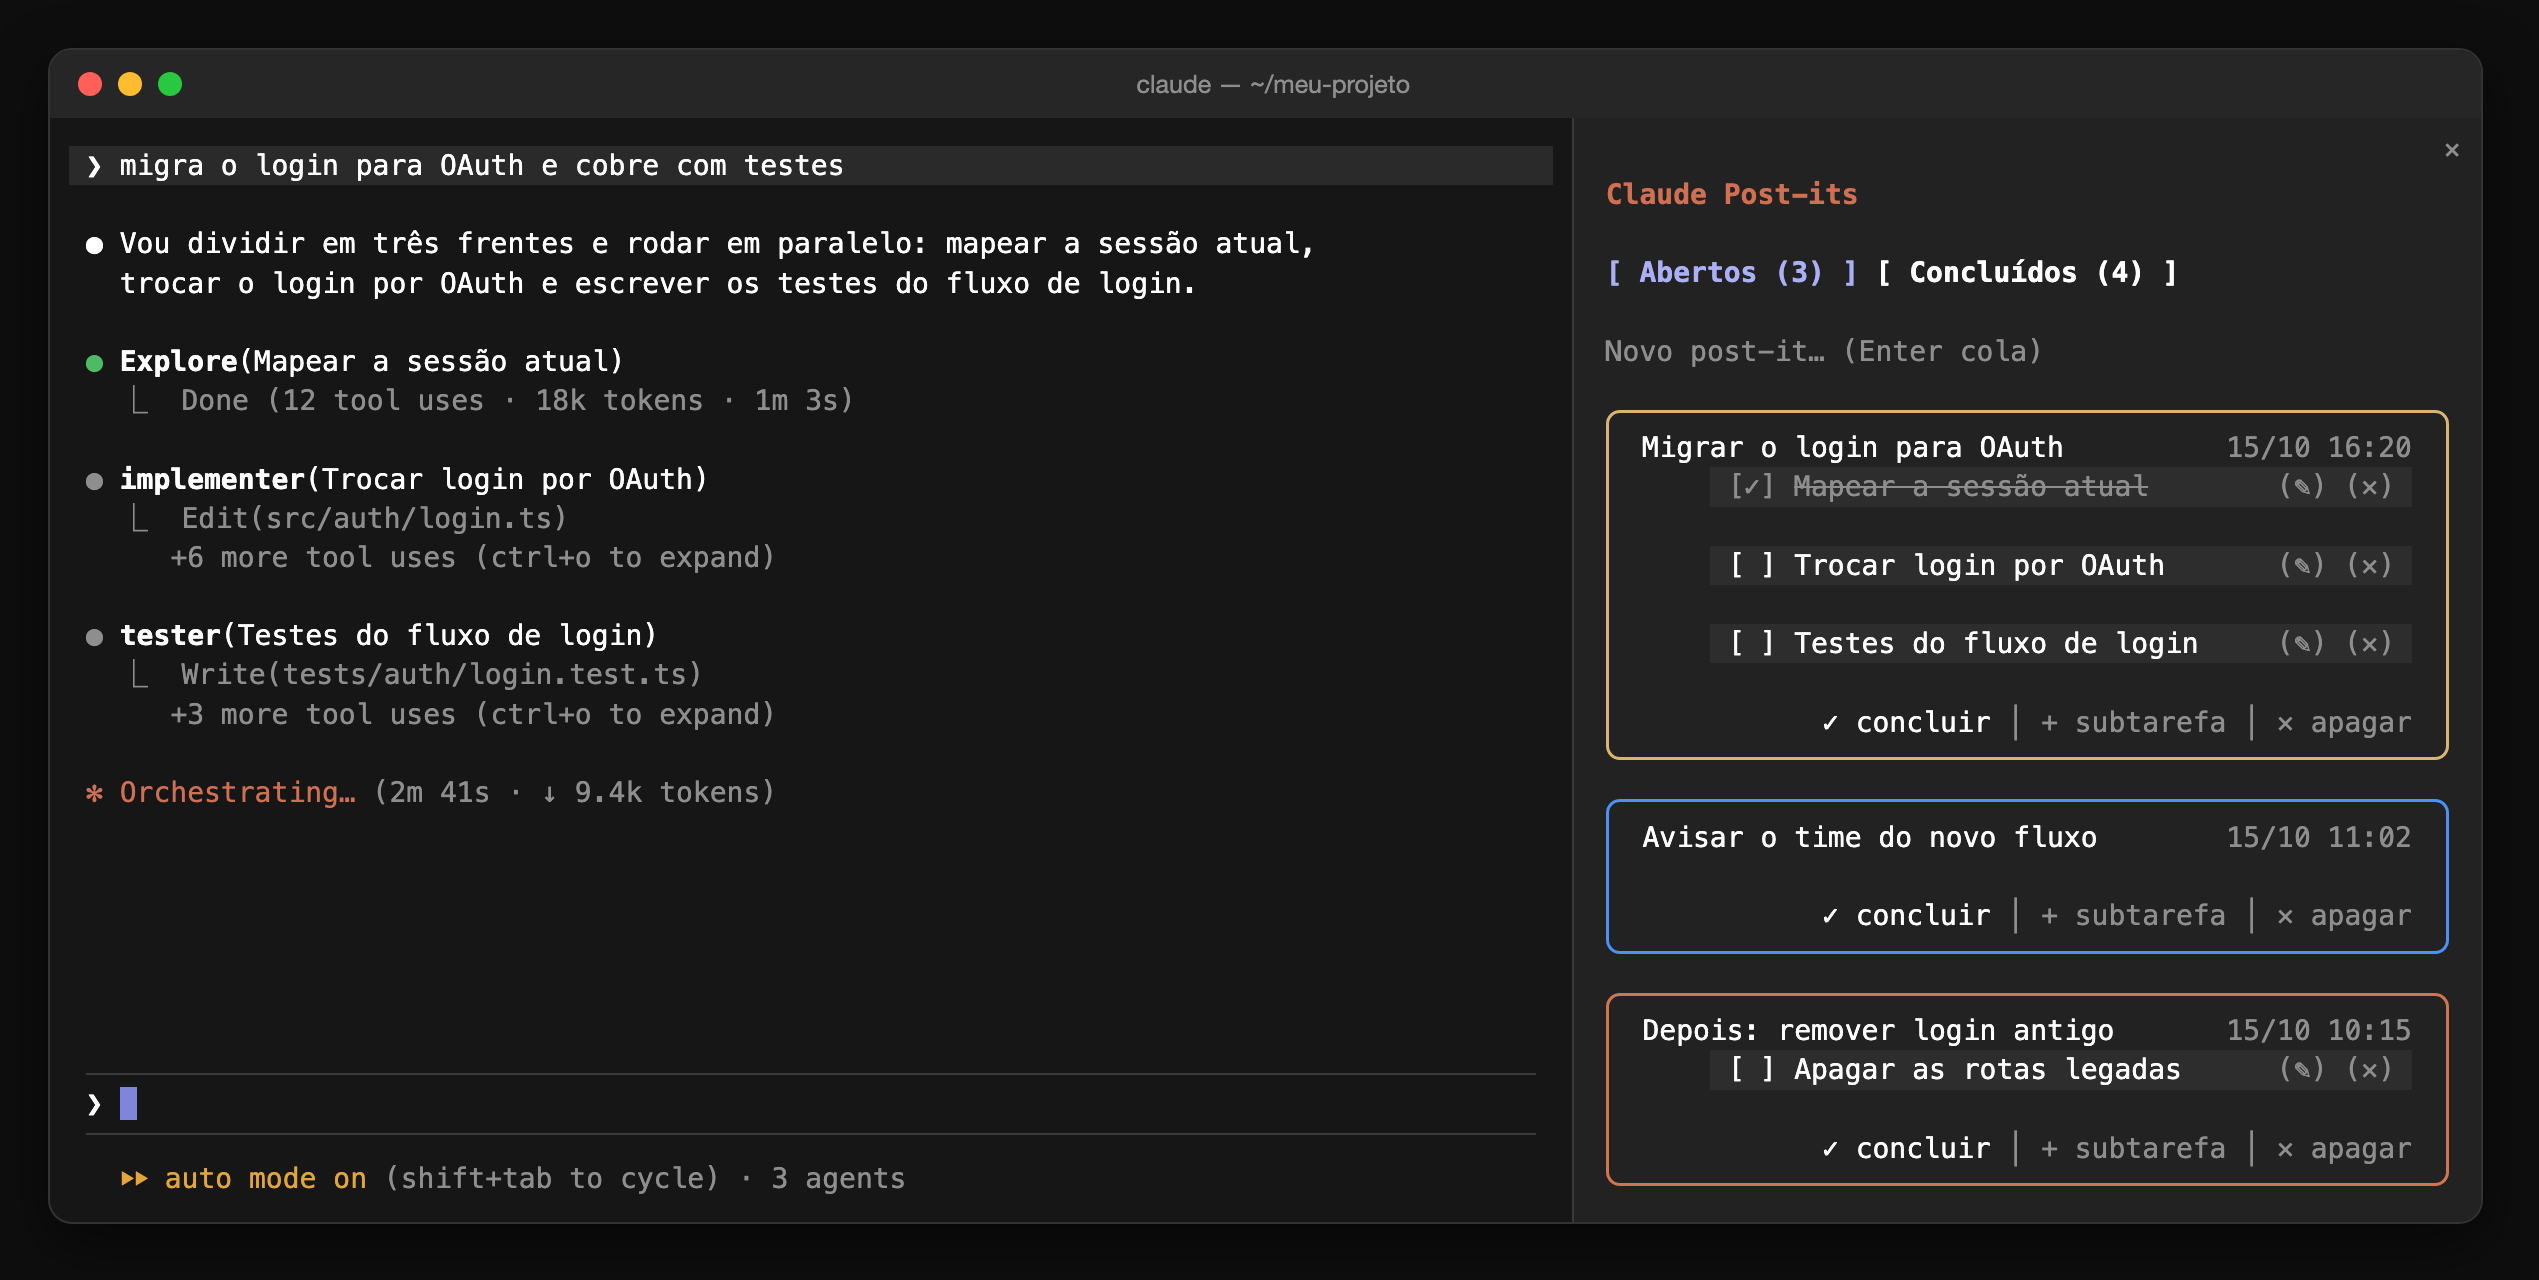The image size is (2539, 1280).
Task: Switch to the Abertos (3) tab
Action: click(x=1731, y=272)
